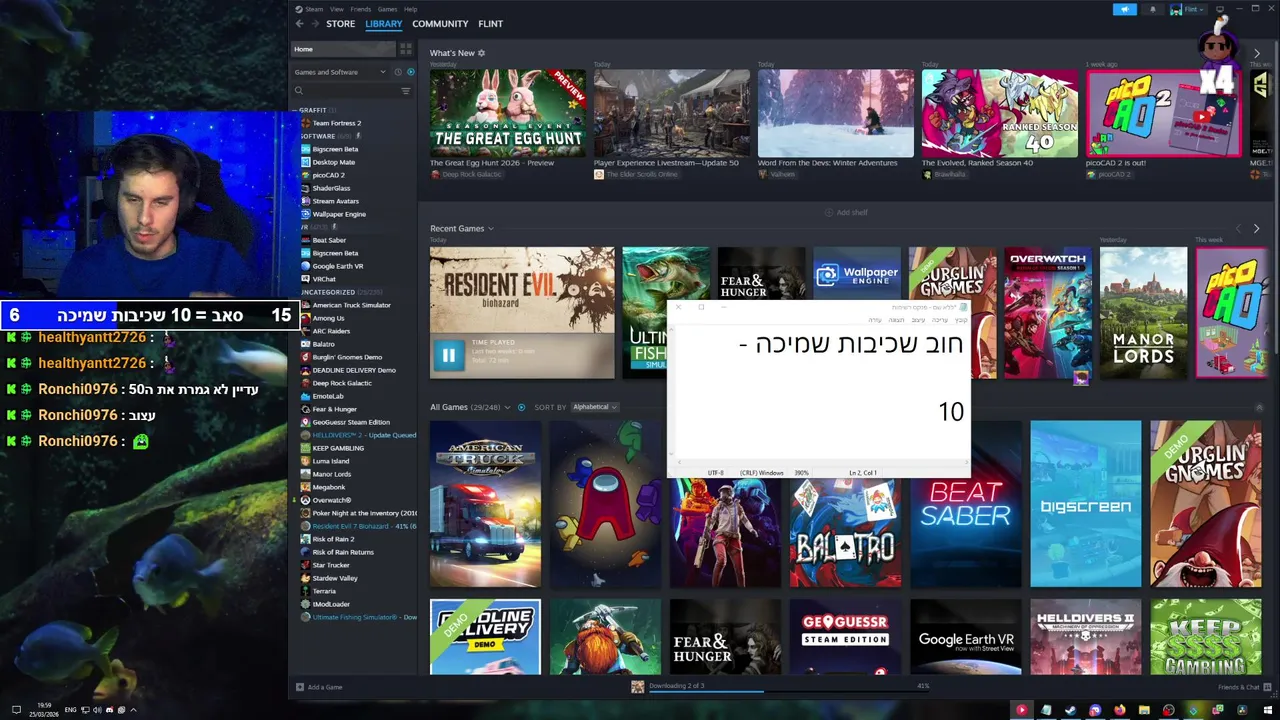This screenshot has height=720, width=1280.
Task: Pause Resident Evil 7 download
Action: (x=448, y=354)
